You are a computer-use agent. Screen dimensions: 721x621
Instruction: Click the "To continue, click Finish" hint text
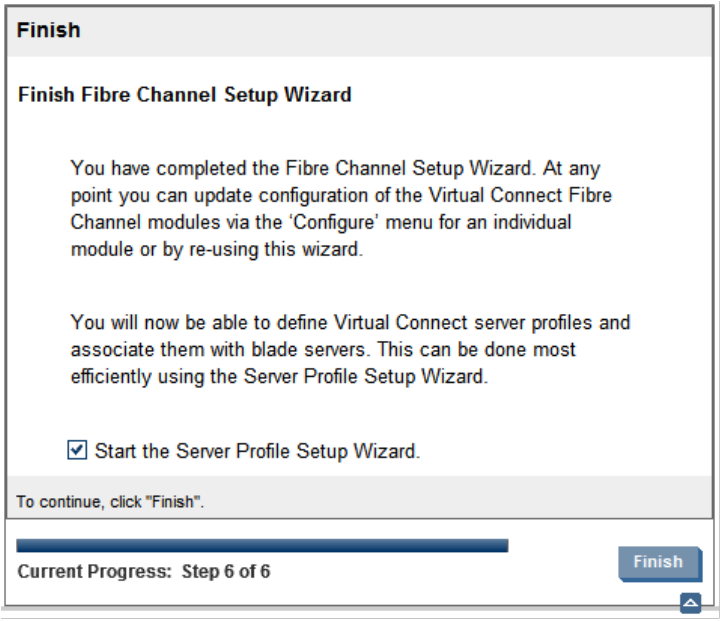point(110,502)
